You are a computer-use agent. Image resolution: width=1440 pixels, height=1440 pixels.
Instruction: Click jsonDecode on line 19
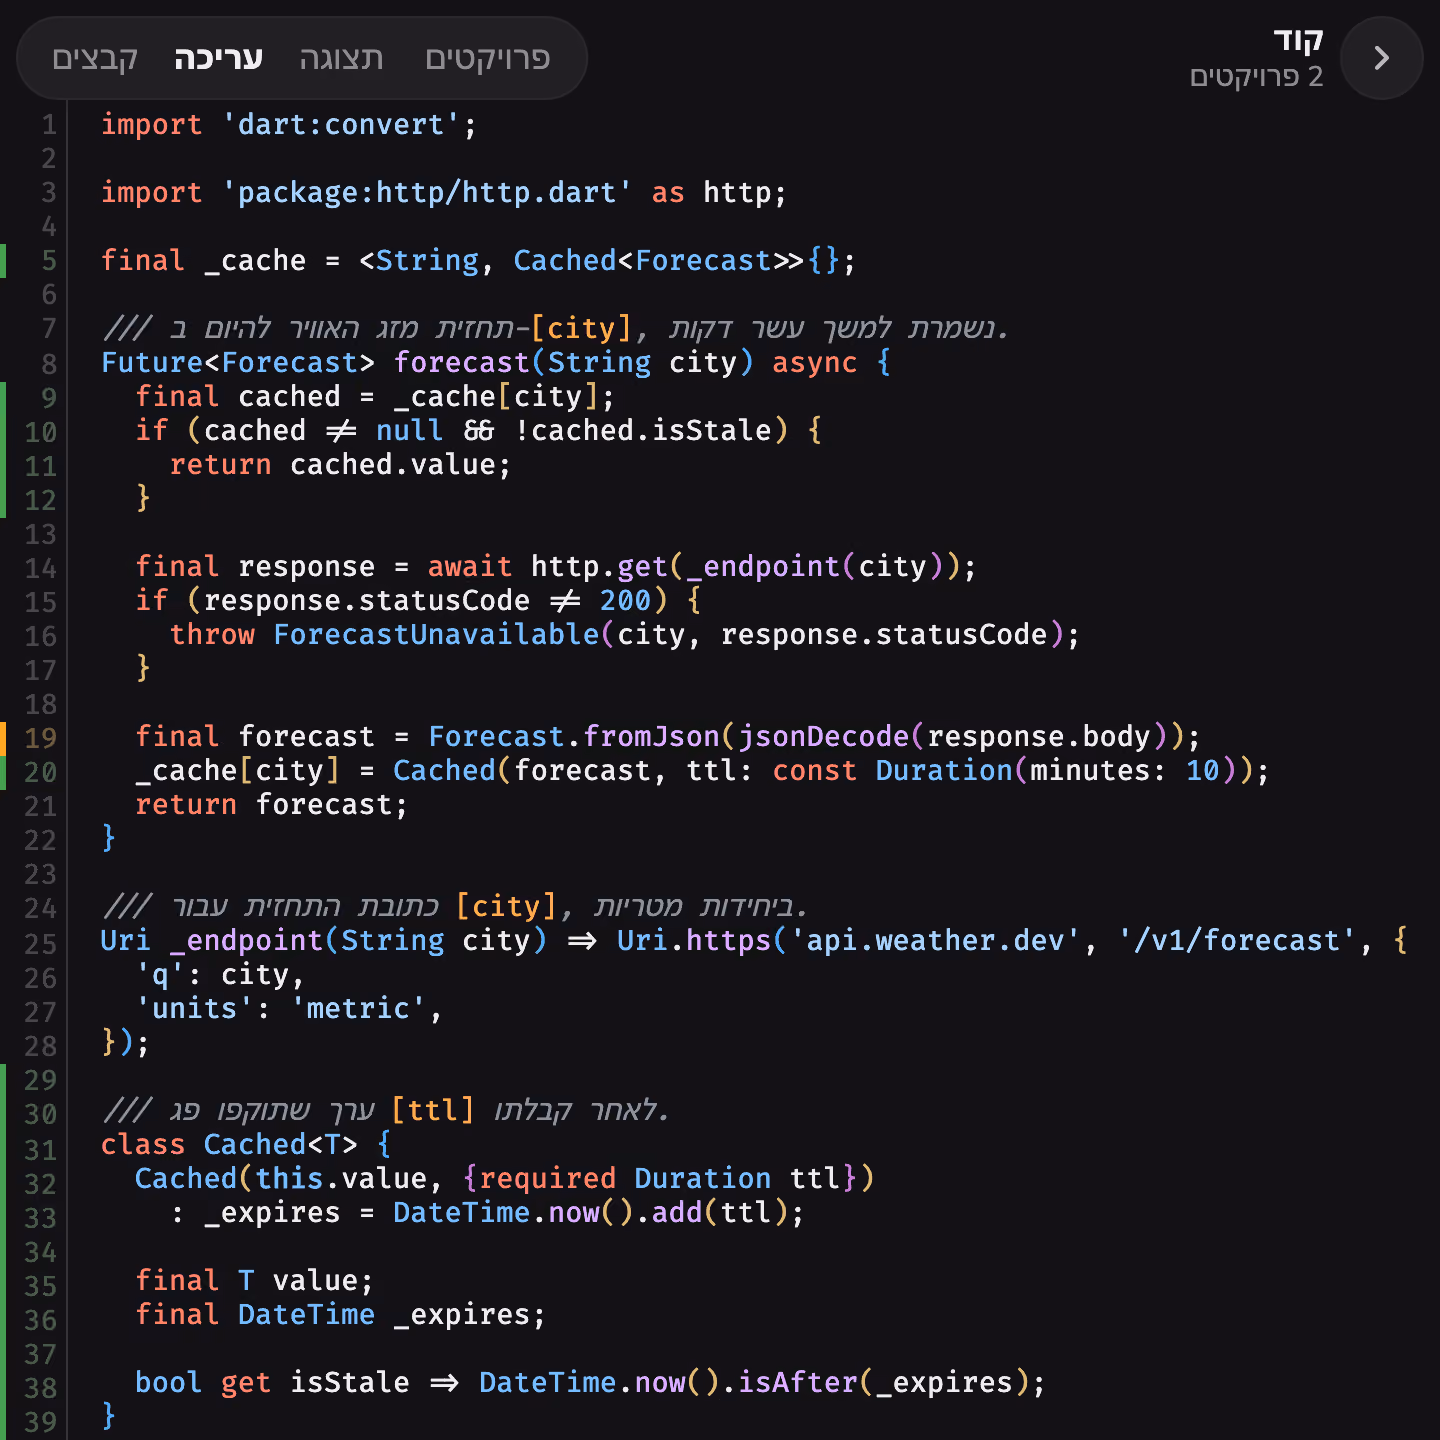(822, 737)
